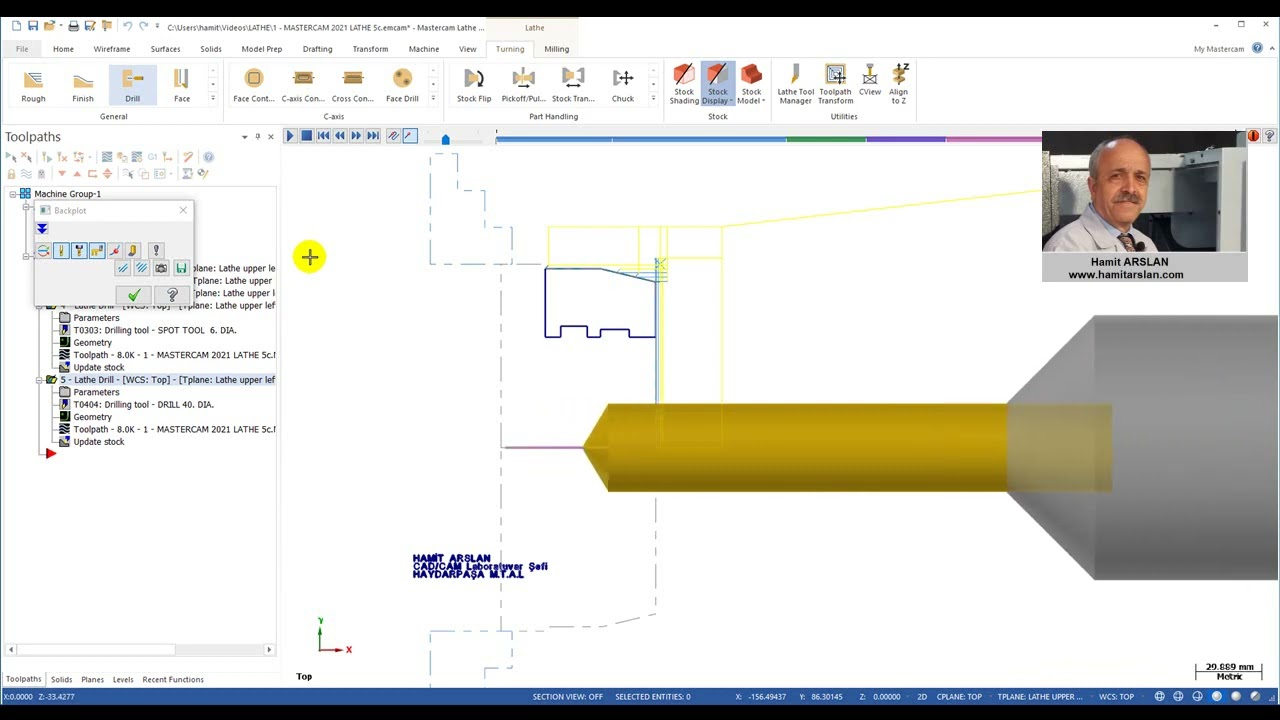Adjust the backplot speed slider

(445, 139)
